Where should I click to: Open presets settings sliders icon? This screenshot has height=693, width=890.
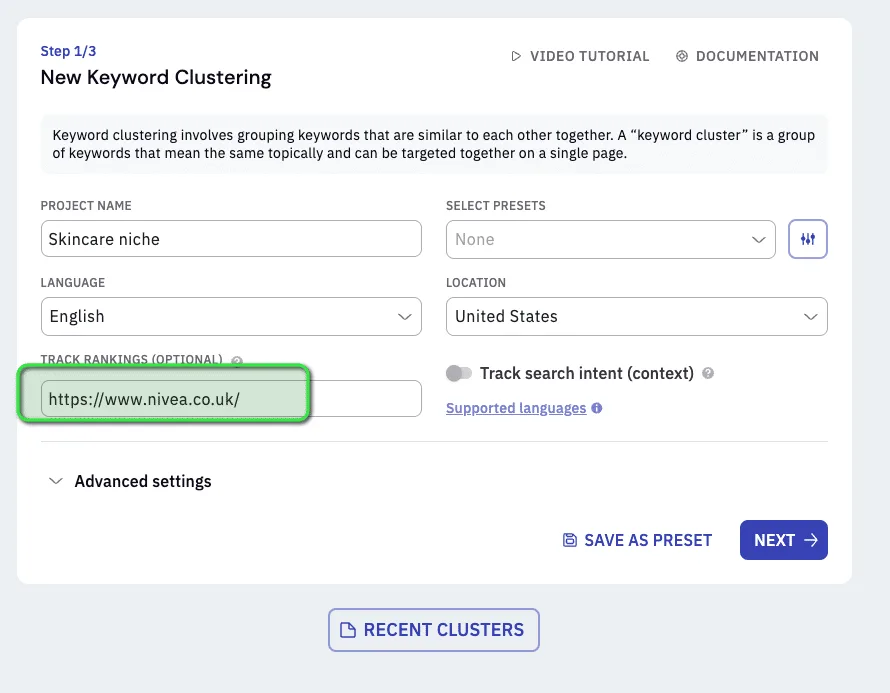click(x=808, y=239)
